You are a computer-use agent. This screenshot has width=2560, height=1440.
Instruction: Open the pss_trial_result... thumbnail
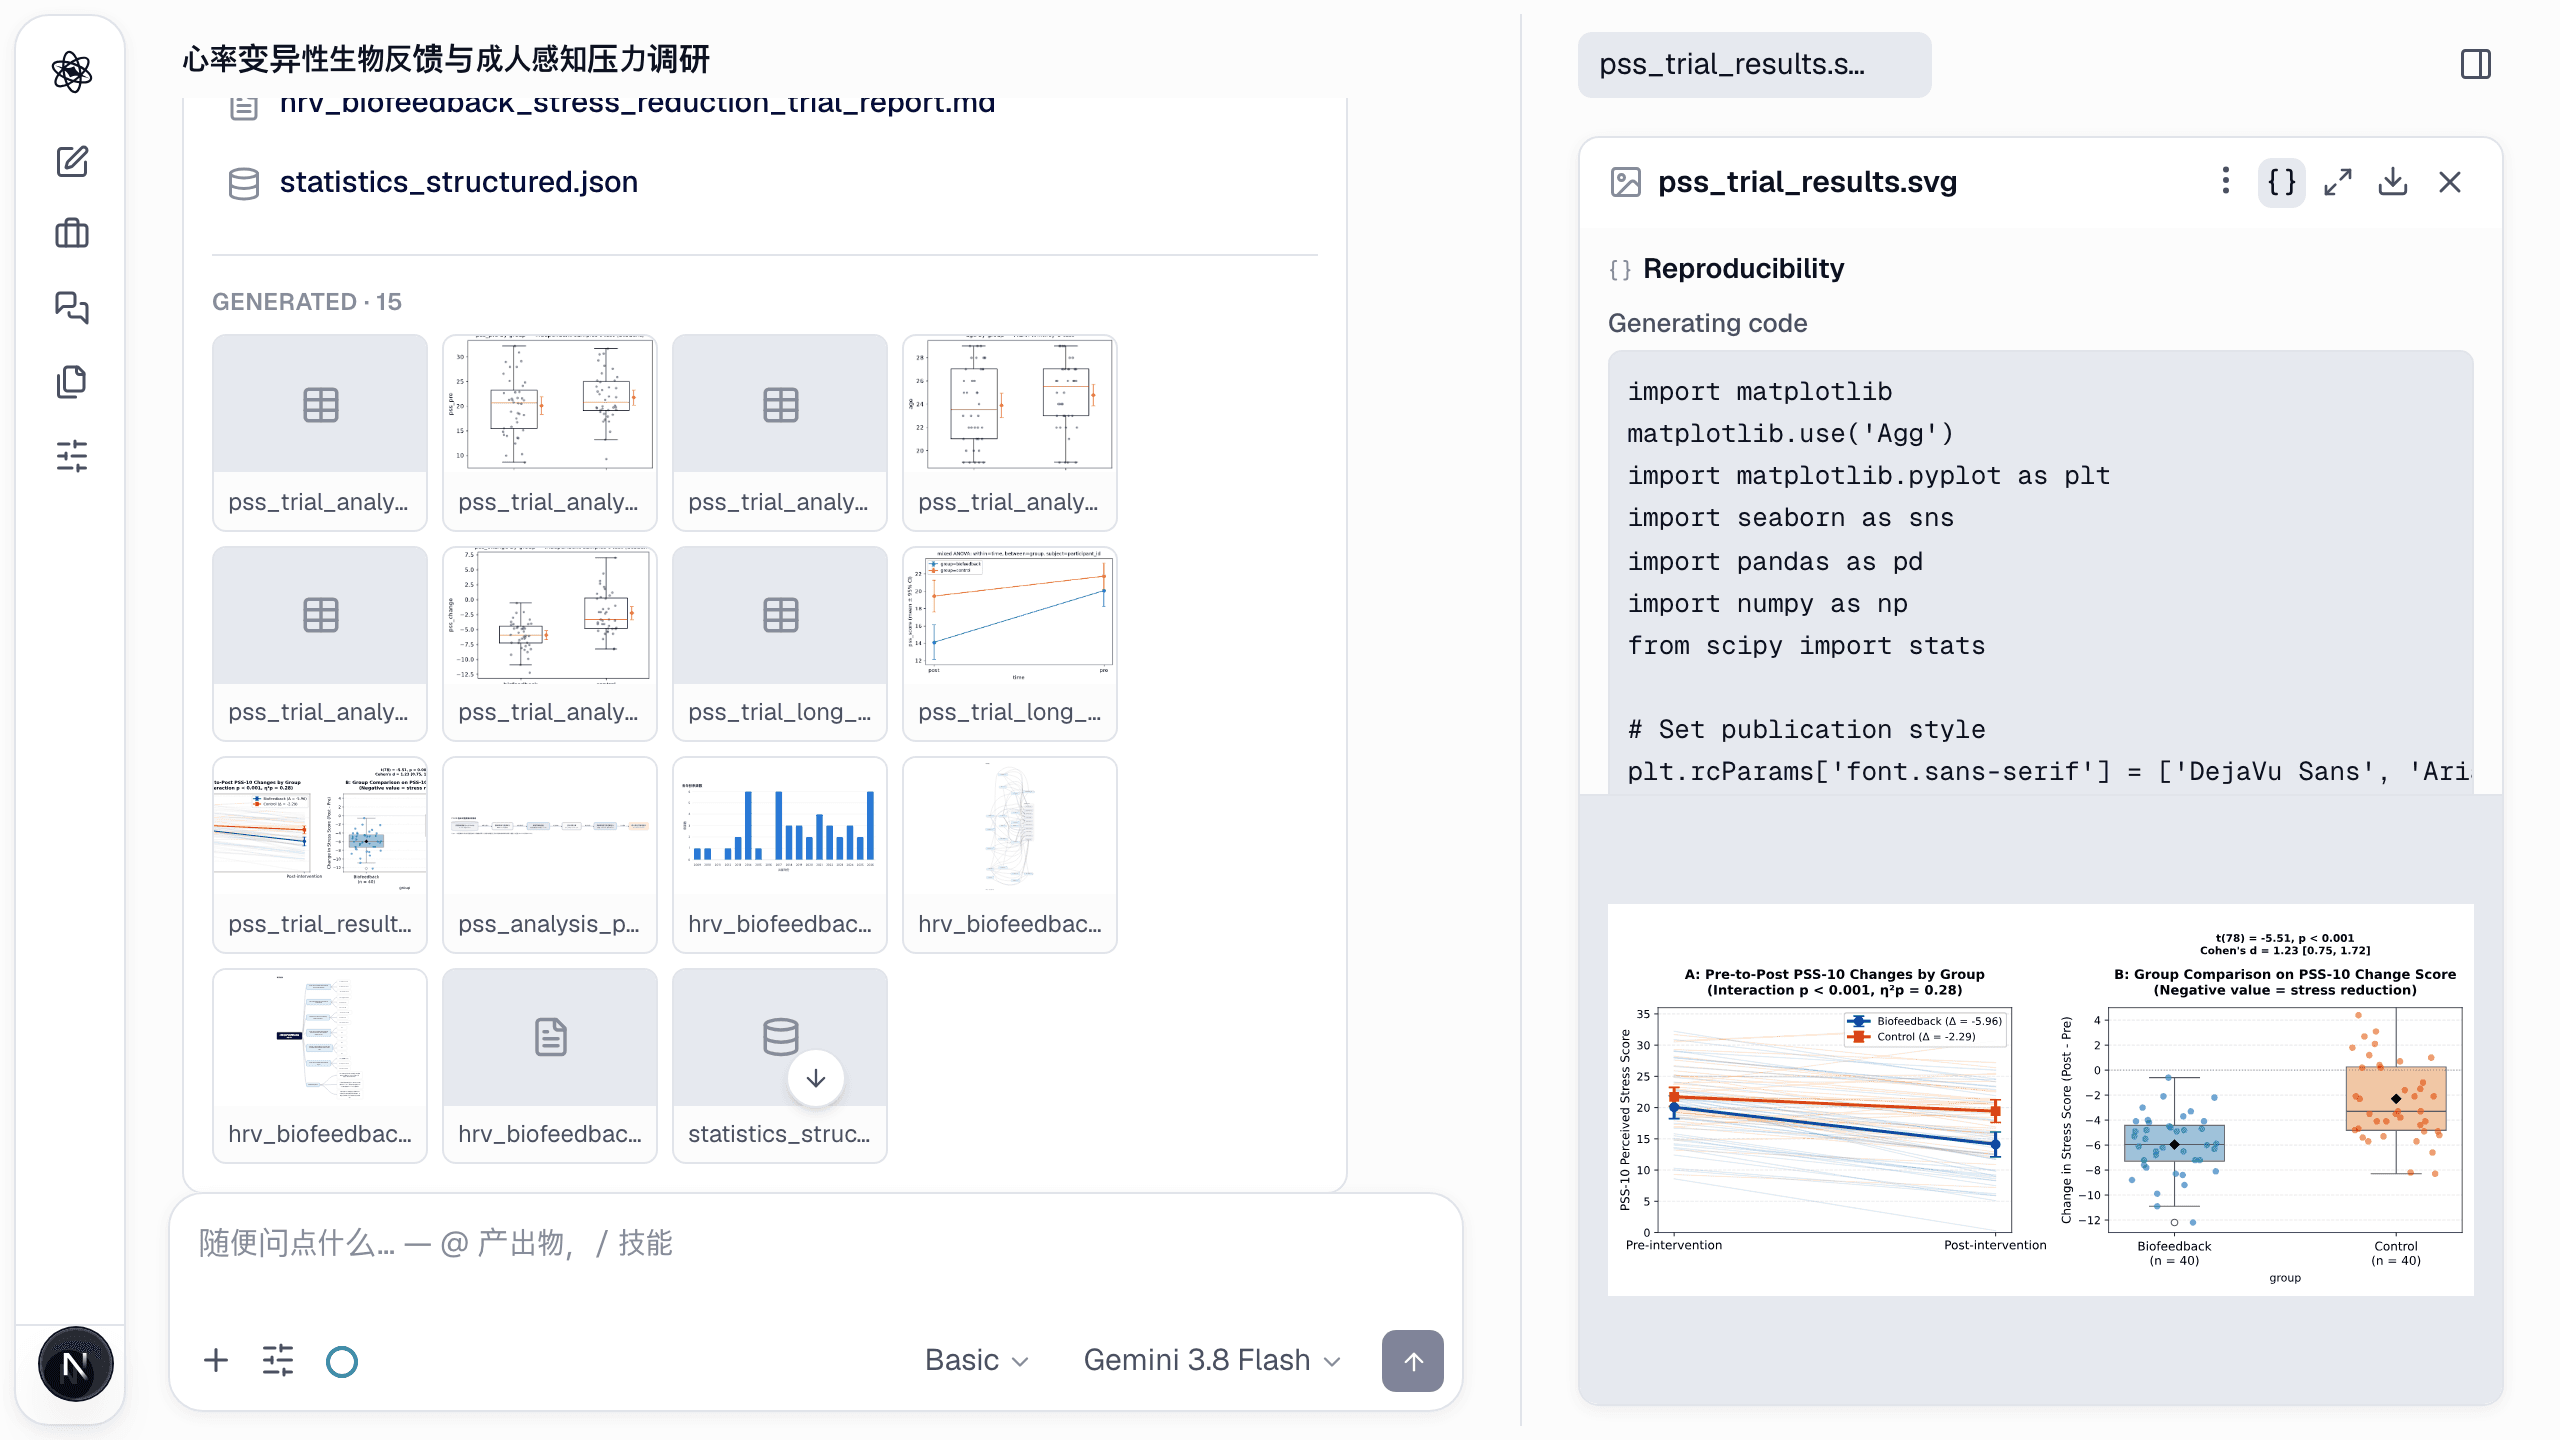click(x=320, y=855)
